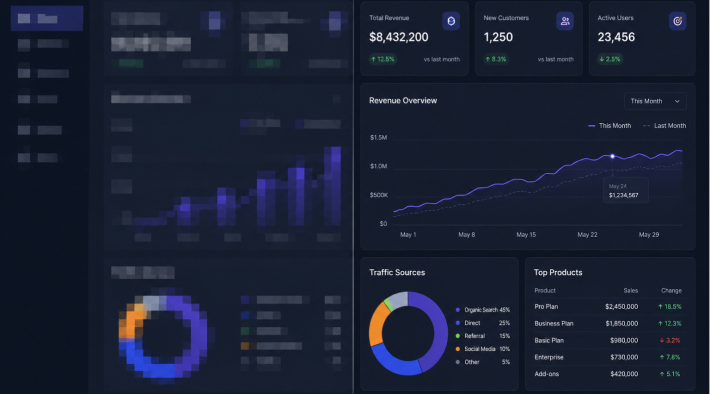Toggle the Organic Search 45% legend entry
The image size is (710, 394).
pos(483,310)
